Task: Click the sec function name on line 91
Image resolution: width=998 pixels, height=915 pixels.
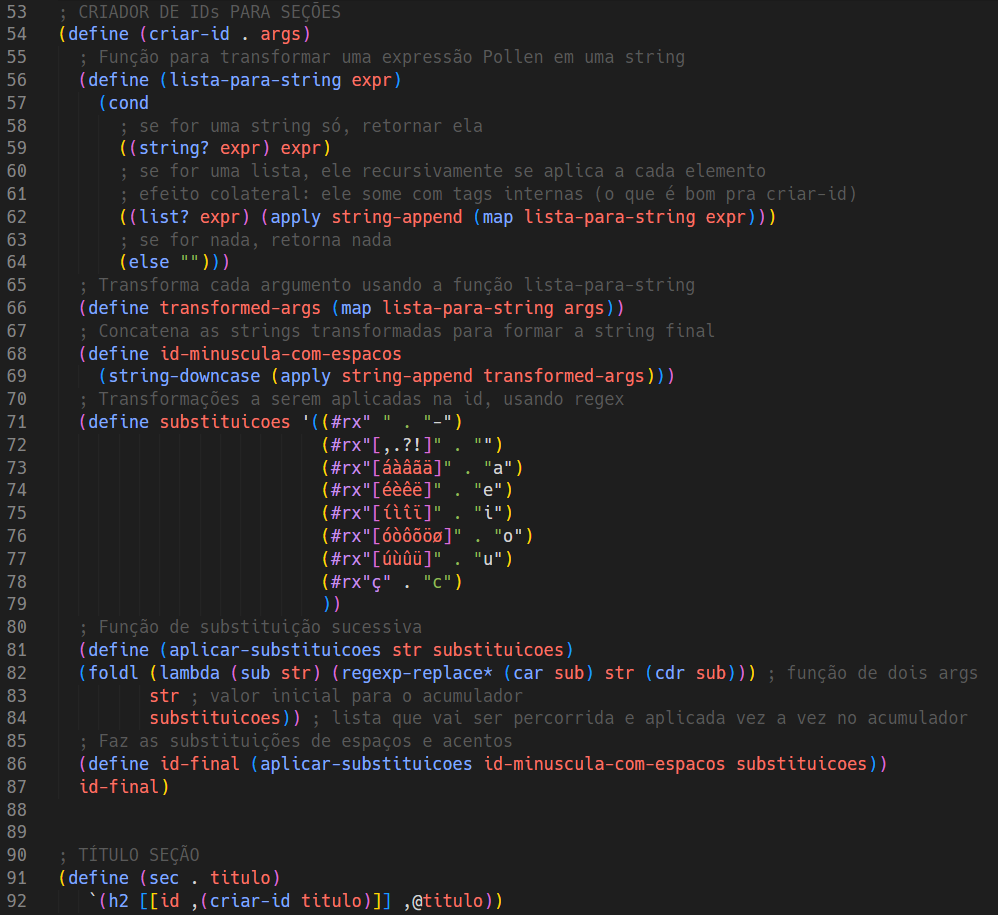Action: coord(165,878)
